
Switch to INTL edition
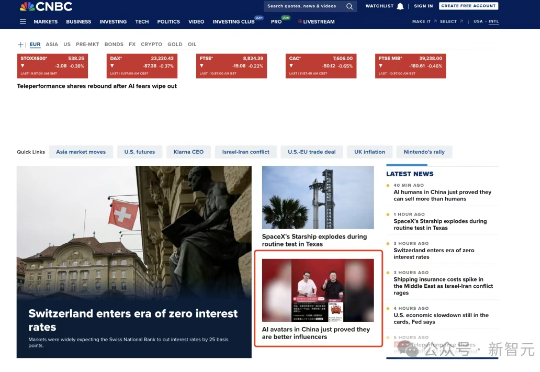pyautogui.click(x=494, y=21)
